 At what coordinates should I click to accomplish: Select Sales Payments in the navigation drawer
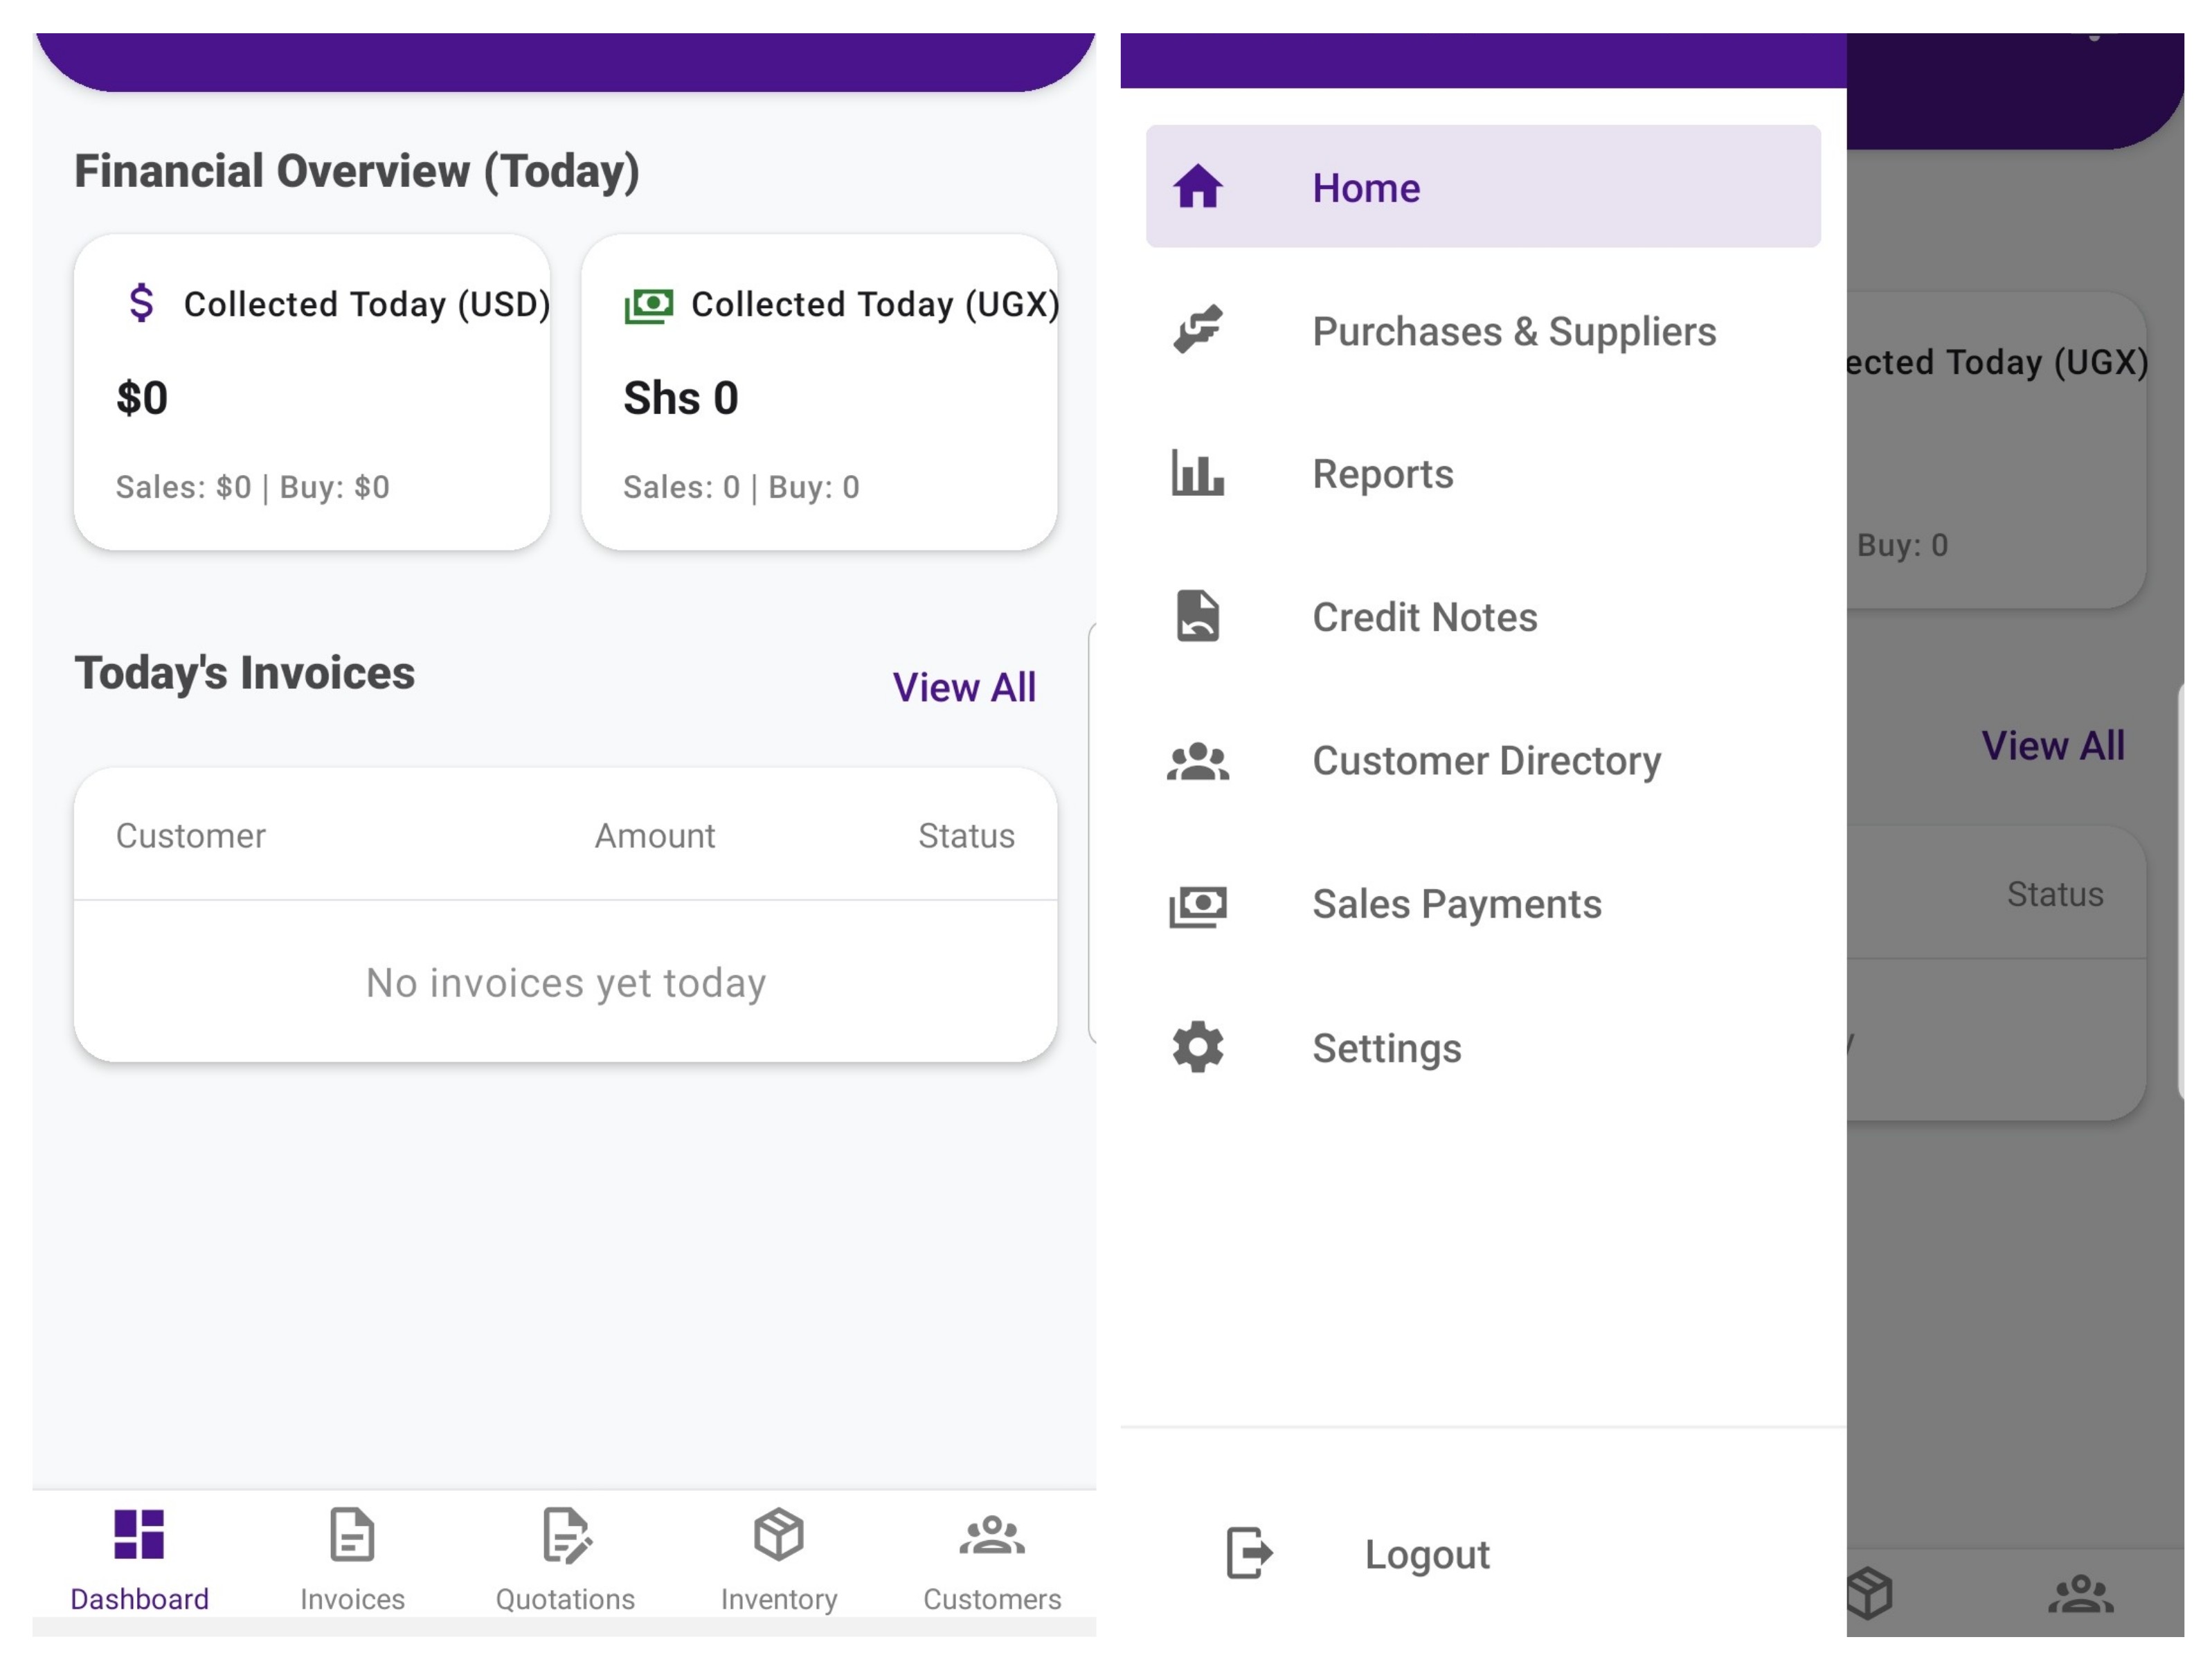point(1456,903)
